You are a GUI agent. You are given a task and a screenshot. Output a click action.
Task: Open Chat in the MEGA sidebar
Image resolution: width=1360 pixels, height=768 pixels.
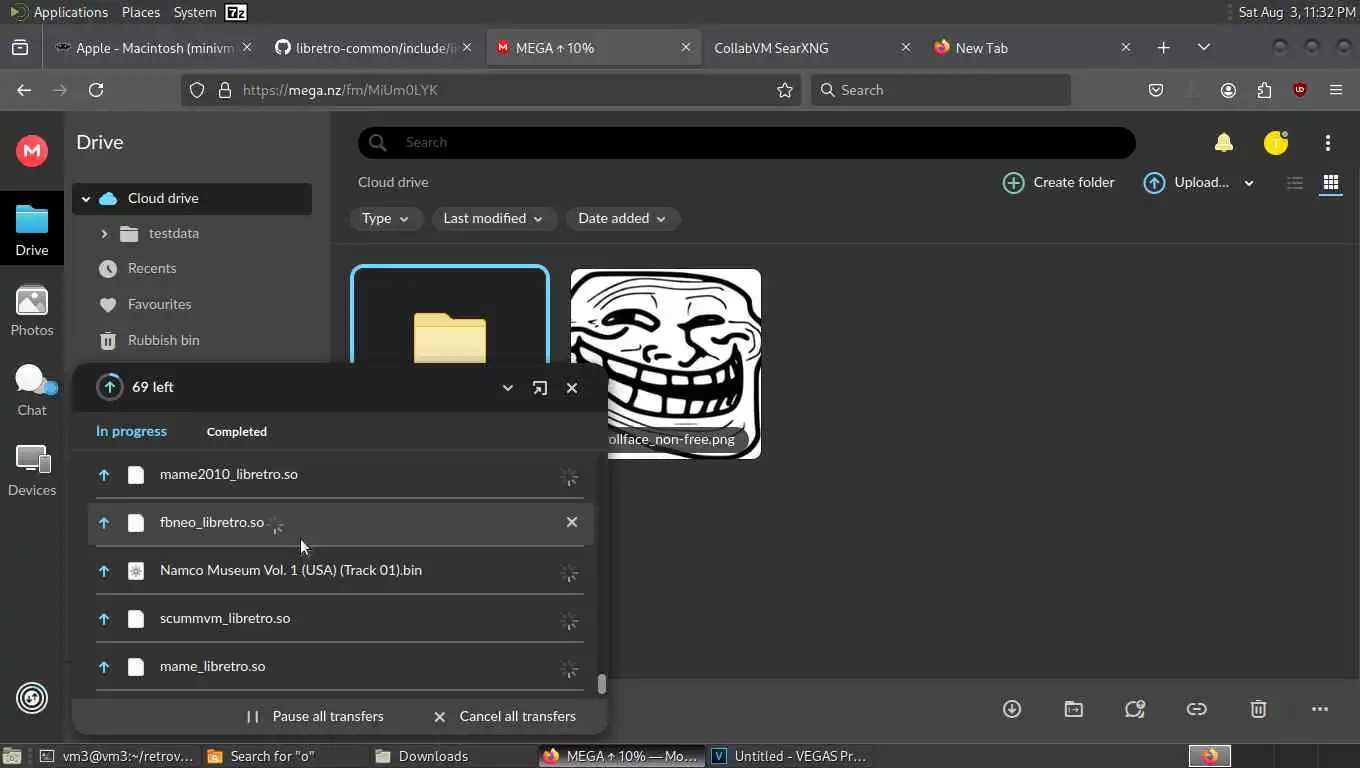(x=32, y=391)
